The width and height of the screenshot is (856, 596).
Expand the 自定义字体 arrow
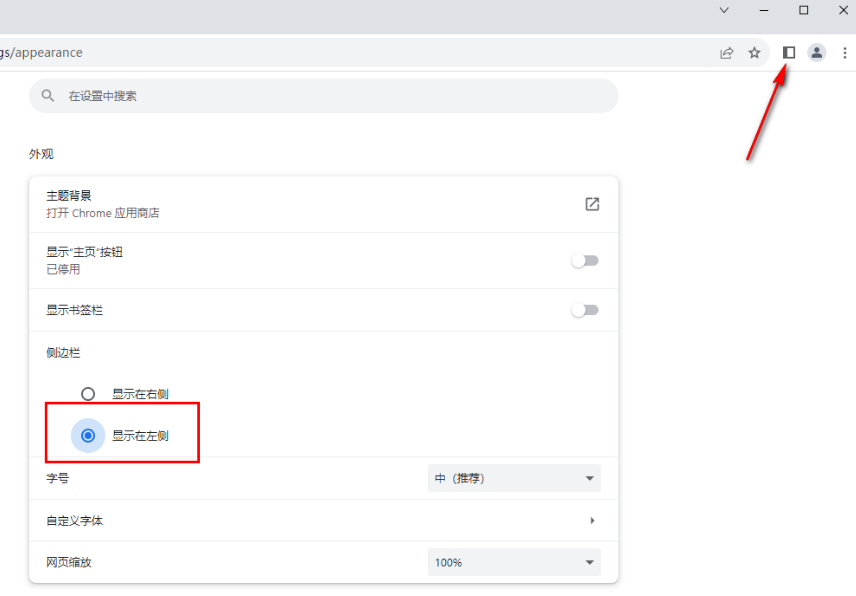pyautogui.click(x=592, y=521)
